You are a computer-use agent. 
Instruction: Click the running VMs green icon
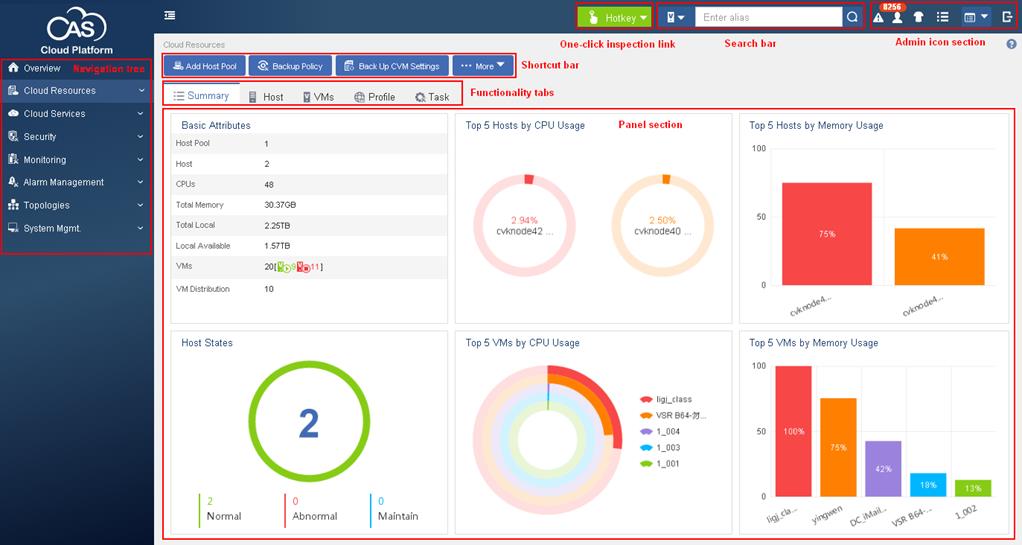(x=284, y=267)
